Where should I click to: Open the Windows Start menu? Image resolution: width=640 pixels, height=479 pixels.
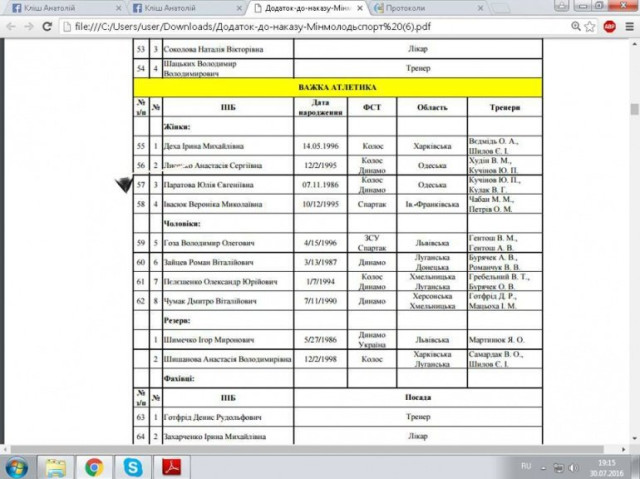[17, 466]
